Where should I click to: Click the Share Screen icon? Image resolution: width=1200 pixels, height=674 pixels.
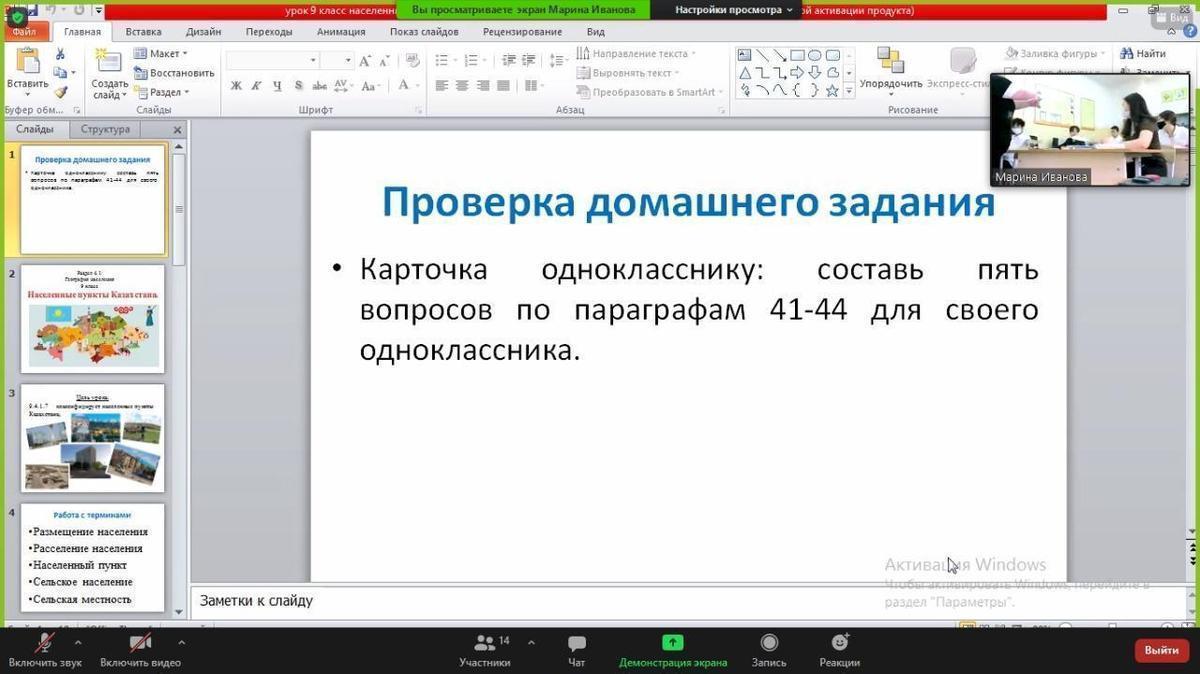click(672, 644)
